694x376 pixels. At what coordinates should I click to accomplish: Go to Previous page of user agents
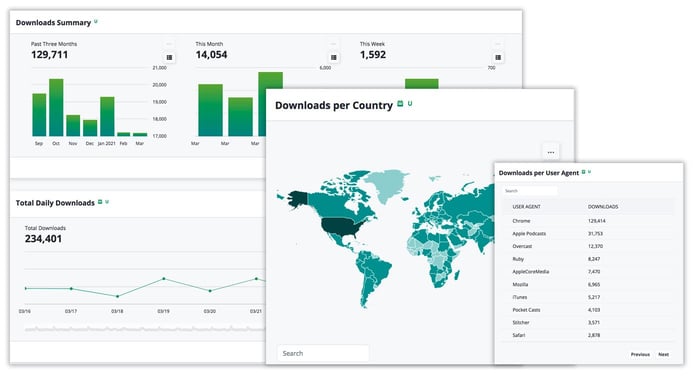pyautogui.click(x=640, y=354)
